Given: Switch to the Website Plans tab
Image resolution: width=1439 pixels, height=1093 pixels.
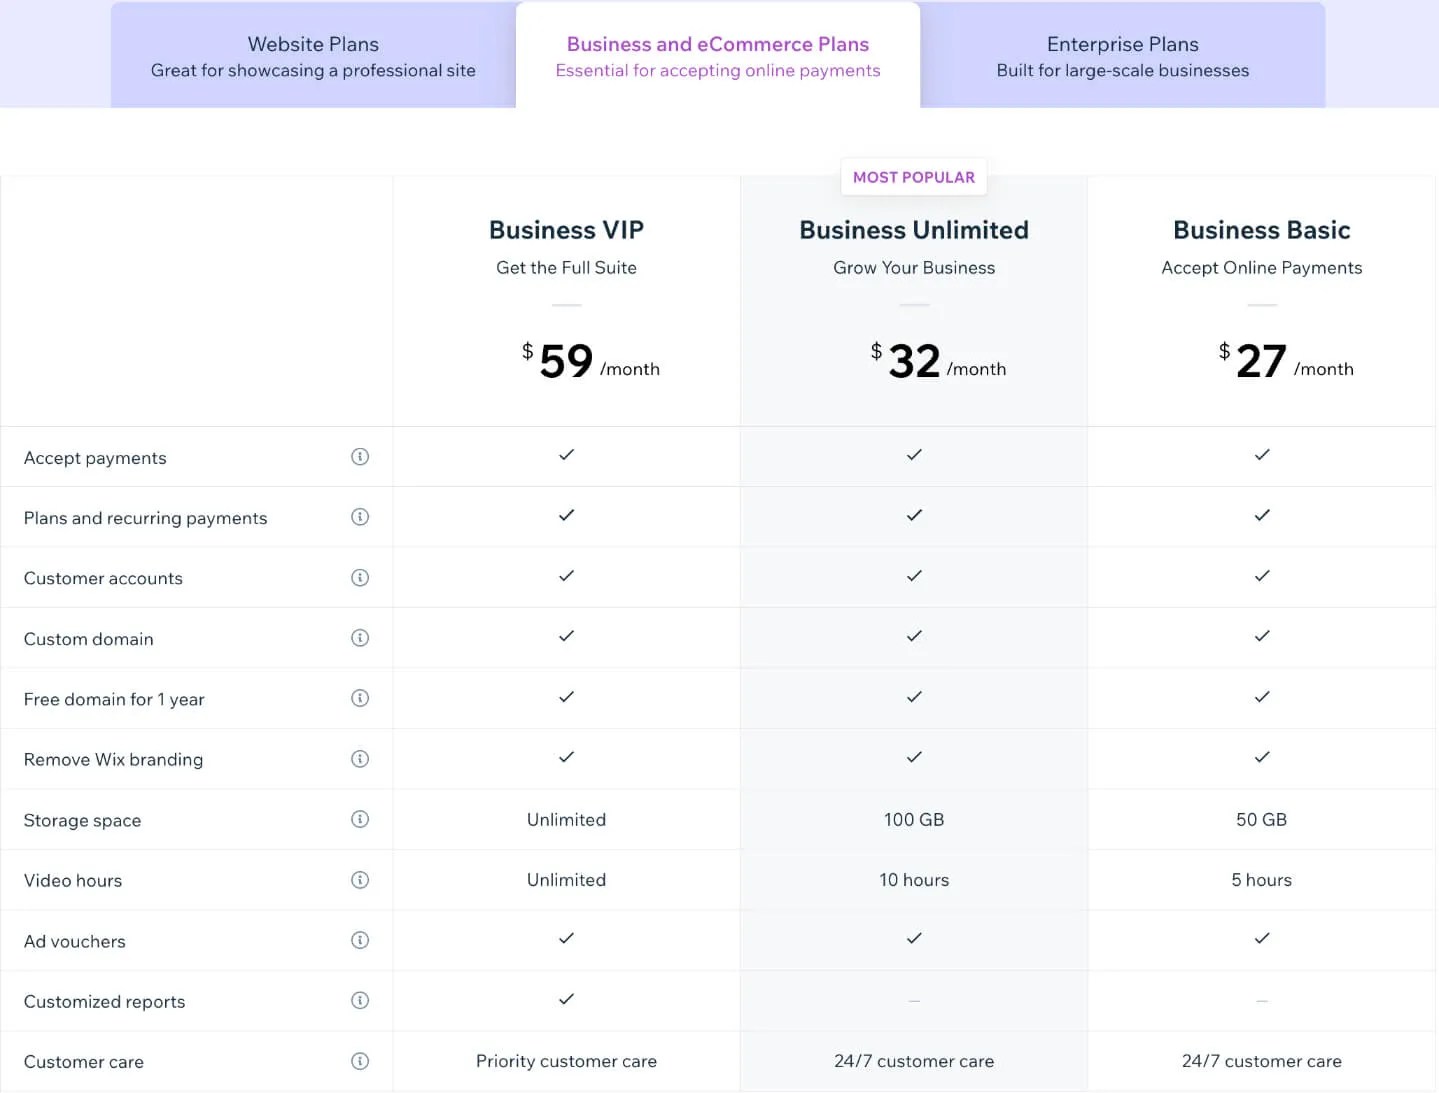Looking at the screenshot, I should [x=313, y=55].
